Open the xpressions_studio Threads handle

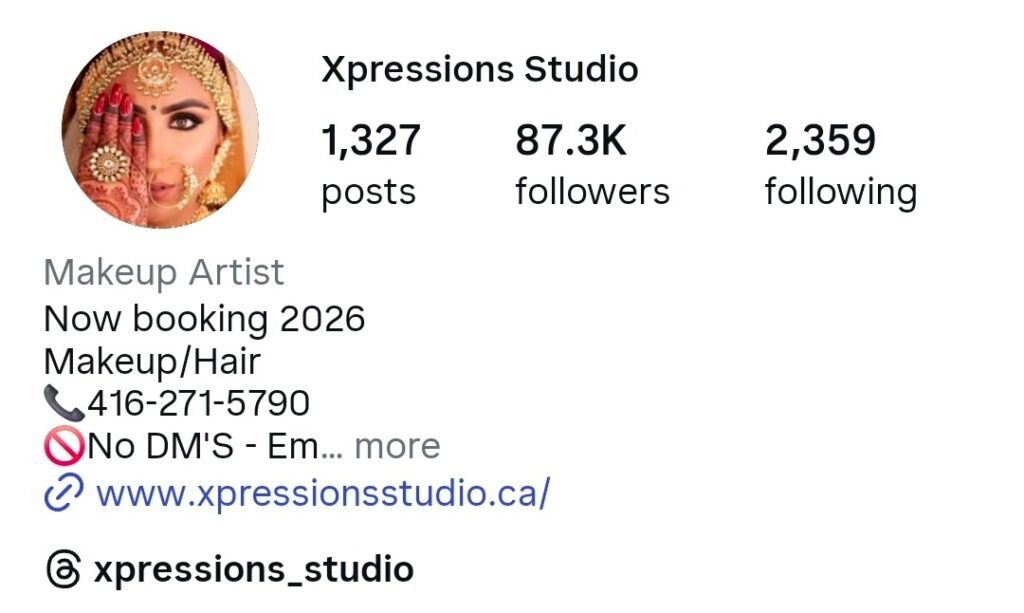[x=253, y=570]
